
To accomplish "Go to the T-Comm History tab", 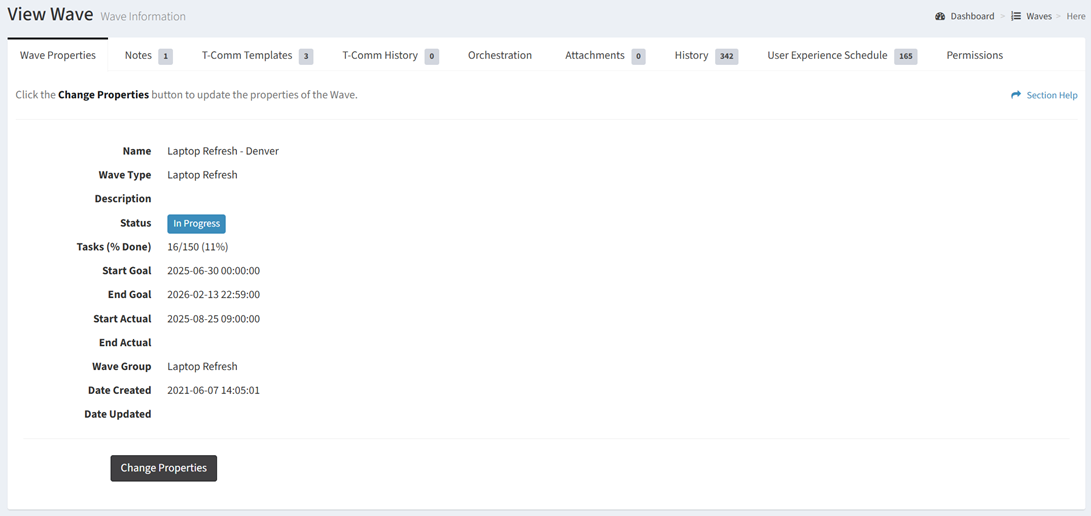I will 380,56.
